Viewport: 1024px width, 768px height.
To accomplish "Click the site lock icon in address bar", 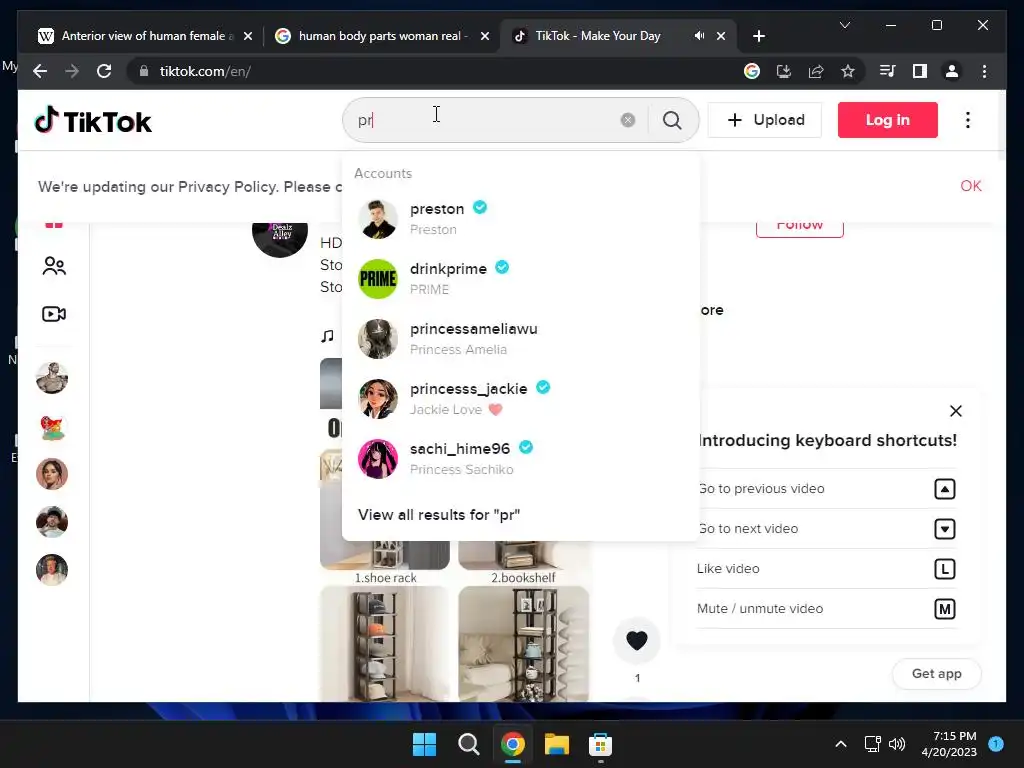I will [x=144, y=71].
